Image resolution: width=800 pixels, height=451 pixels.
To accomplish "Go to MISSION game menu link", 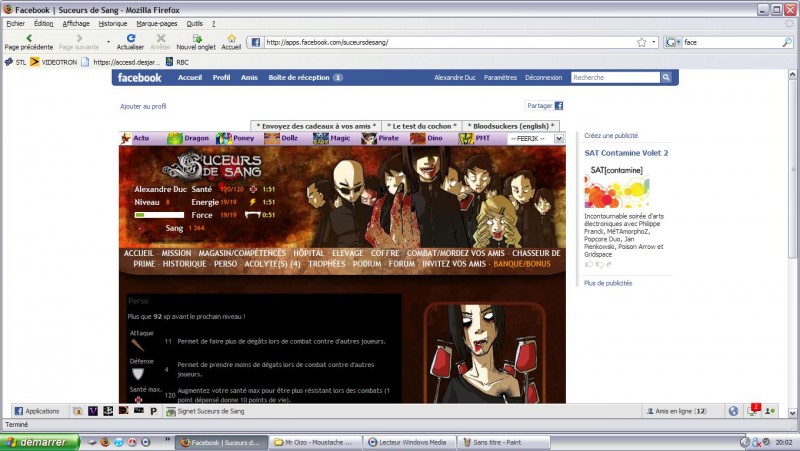I will [176, 253].
